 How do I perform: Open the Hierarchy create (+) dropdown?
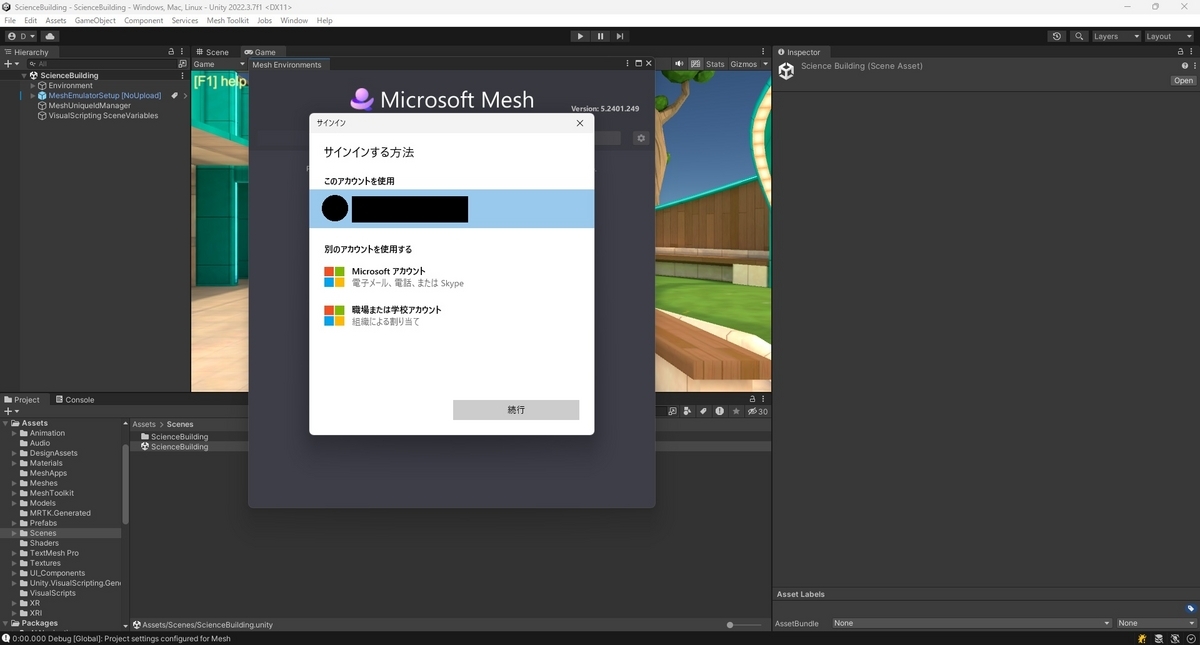tap(11, 63)
